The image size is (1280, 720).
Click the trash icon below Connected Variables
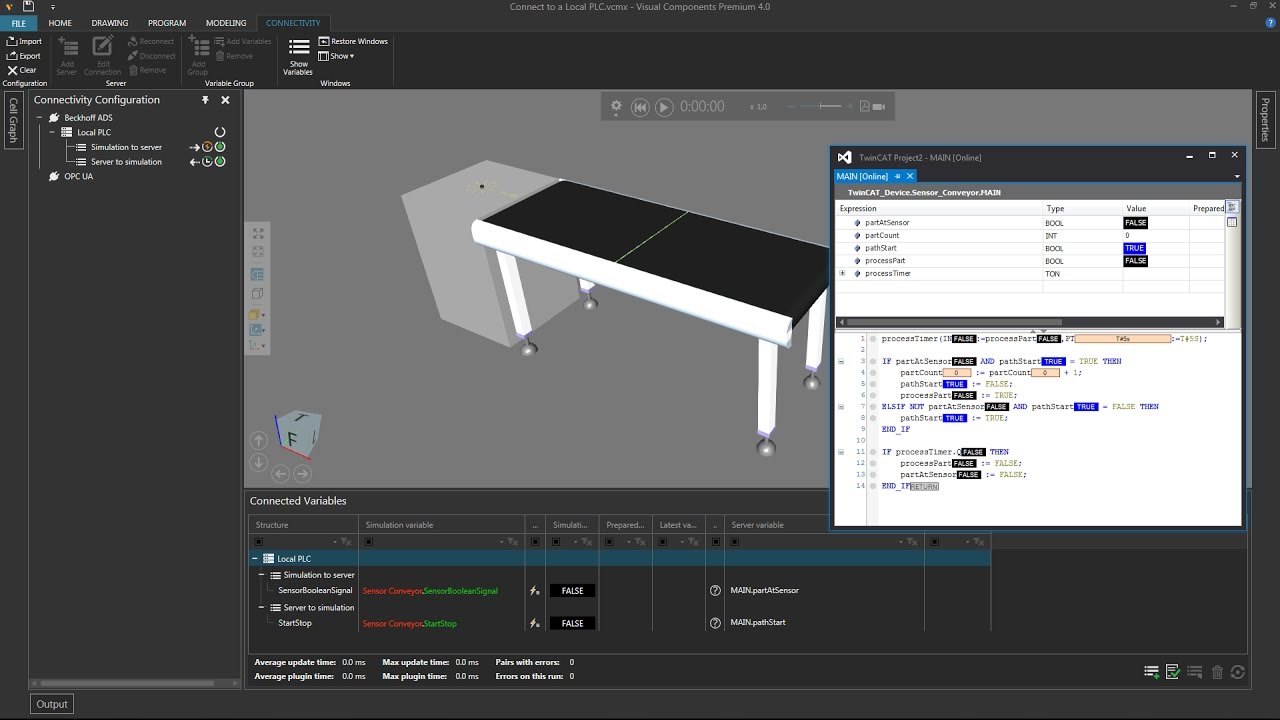click(1216, 671)
